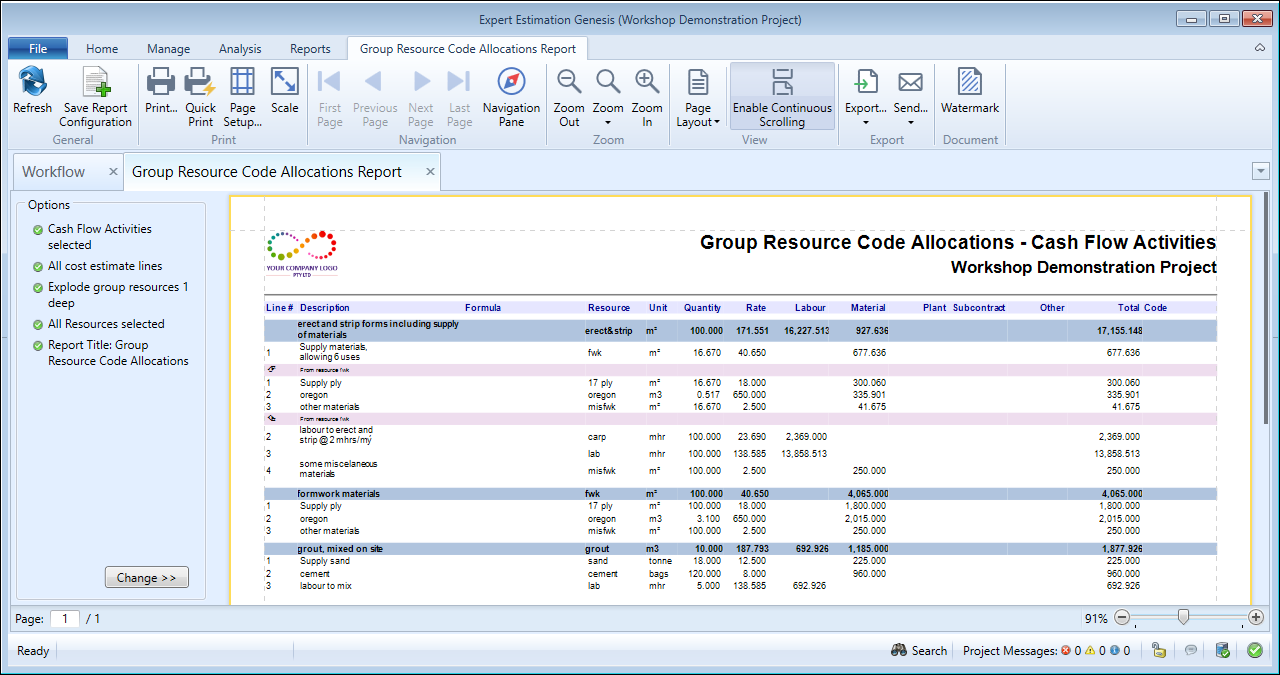Expand the Page Layout dropdown
Image resolution: width=1280 pixels, height=675 pixels.
698,97
